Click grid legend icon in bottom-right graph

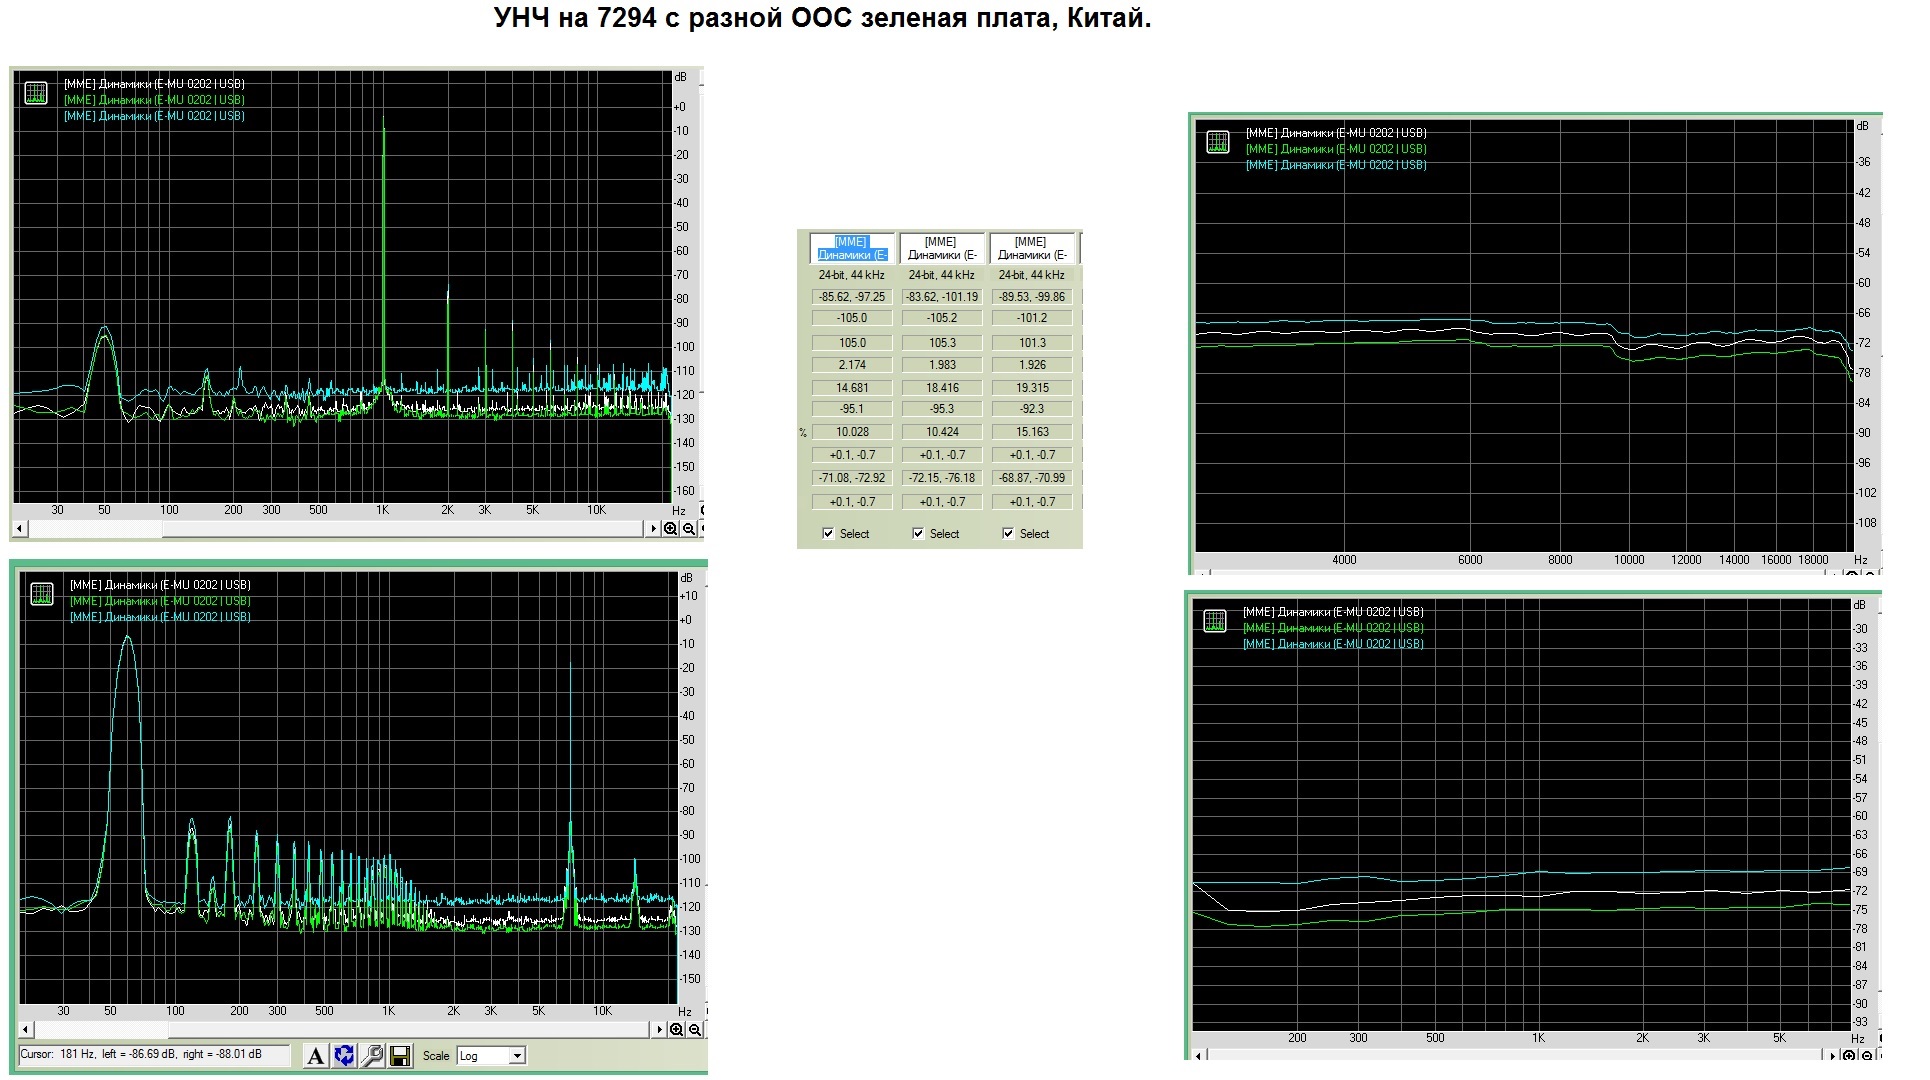click(x=1215, y=621)
